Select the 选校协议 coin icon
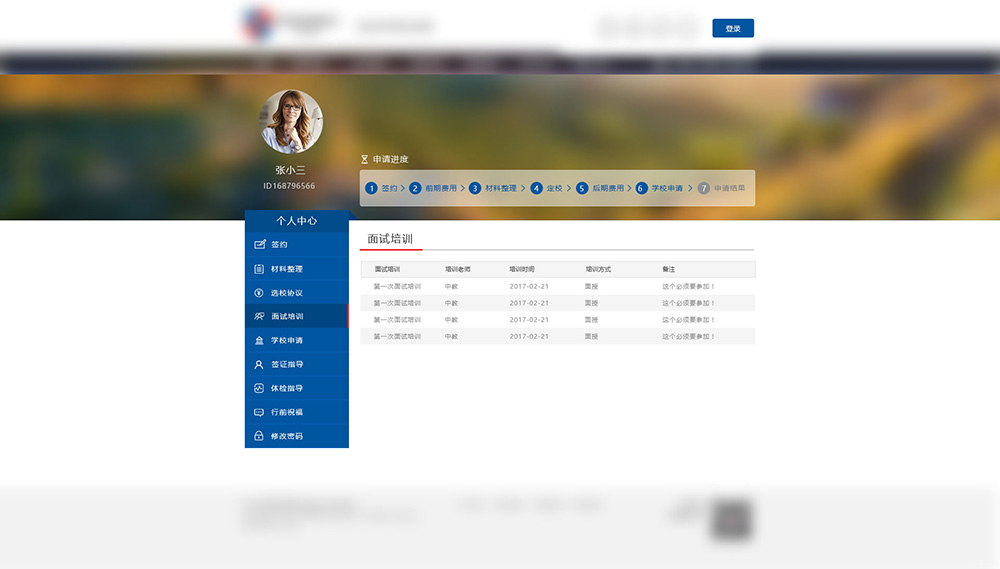This screenshot has width=1000, height=569. coord(259,293)
